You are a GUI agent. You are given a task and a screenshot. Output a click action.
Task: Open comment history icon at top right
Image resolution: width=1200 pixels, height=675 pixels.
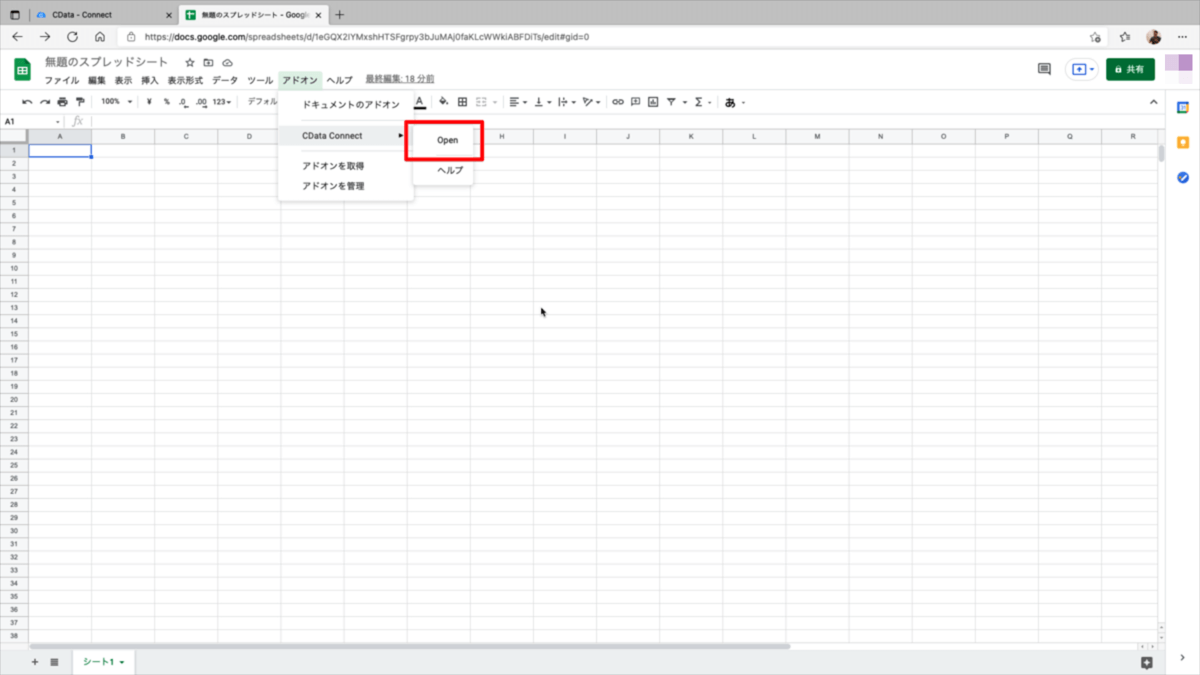[x=1044, y=69]
